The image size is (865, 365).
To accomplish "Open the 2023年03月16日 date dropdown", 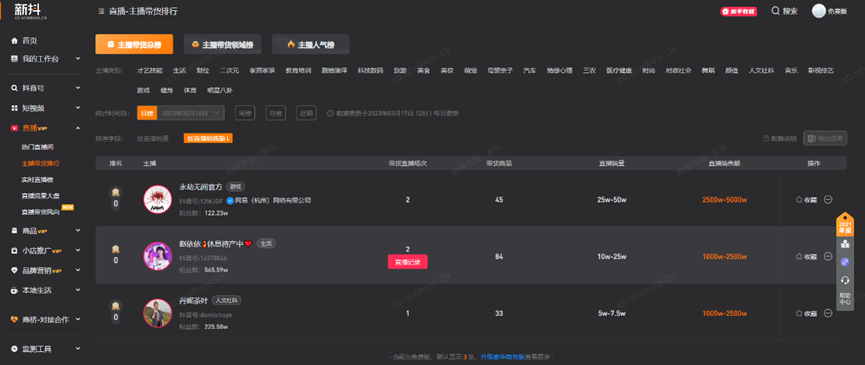I will tap(190, 113).
